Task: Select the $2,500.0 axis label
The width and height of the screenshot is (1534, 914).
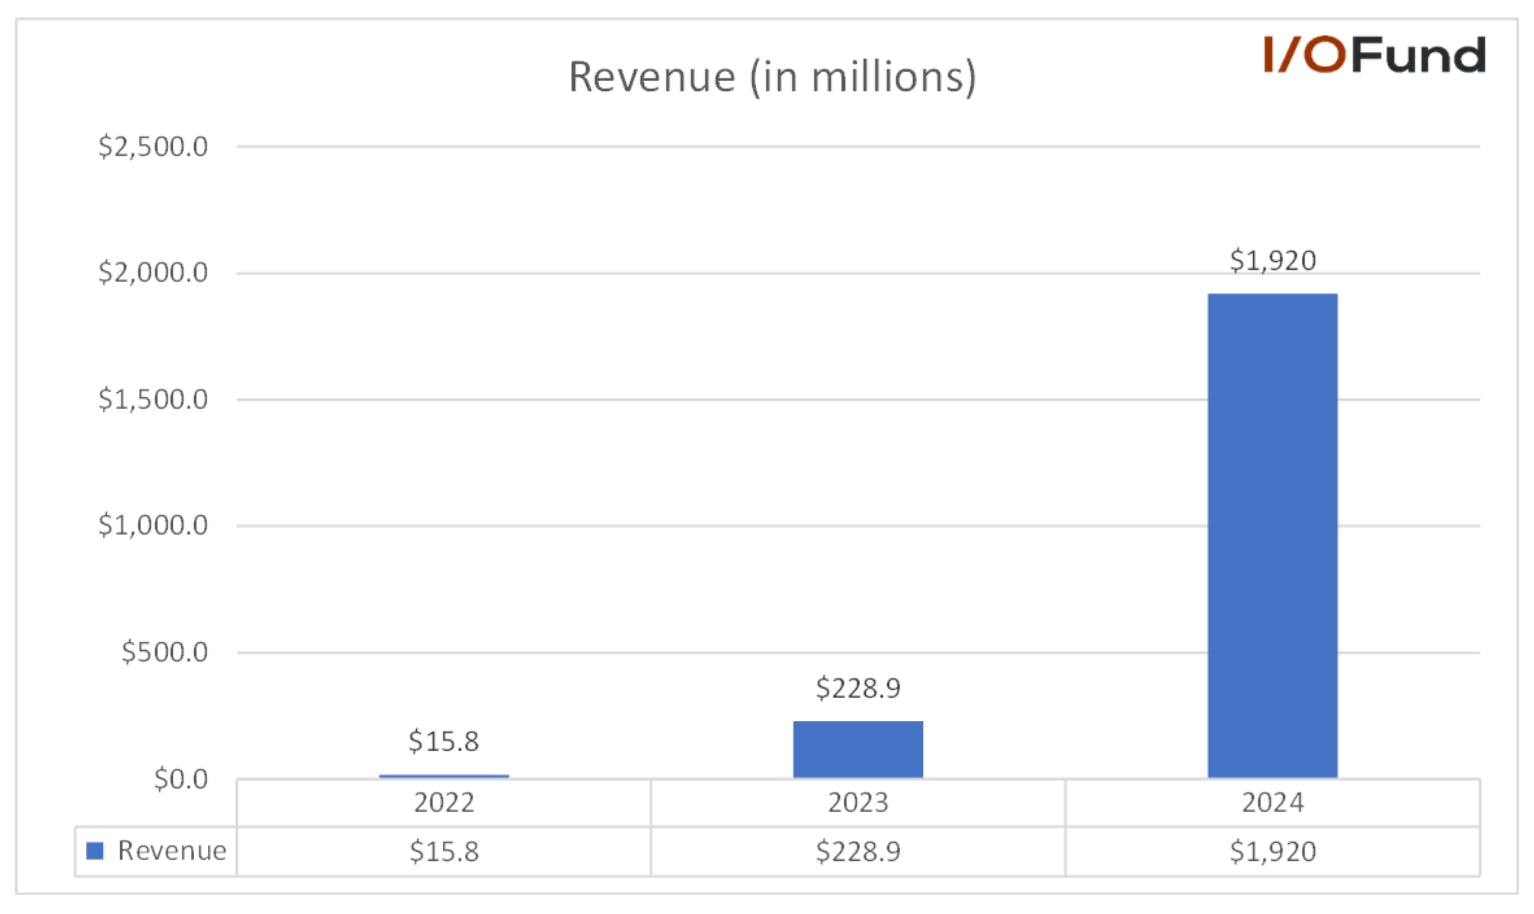Action: tap(153, 147)
